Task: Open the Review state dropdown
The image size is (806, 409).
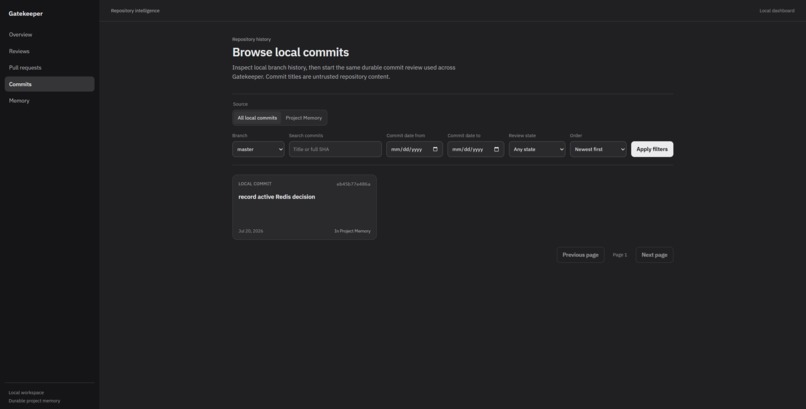Action: point(537,149)
